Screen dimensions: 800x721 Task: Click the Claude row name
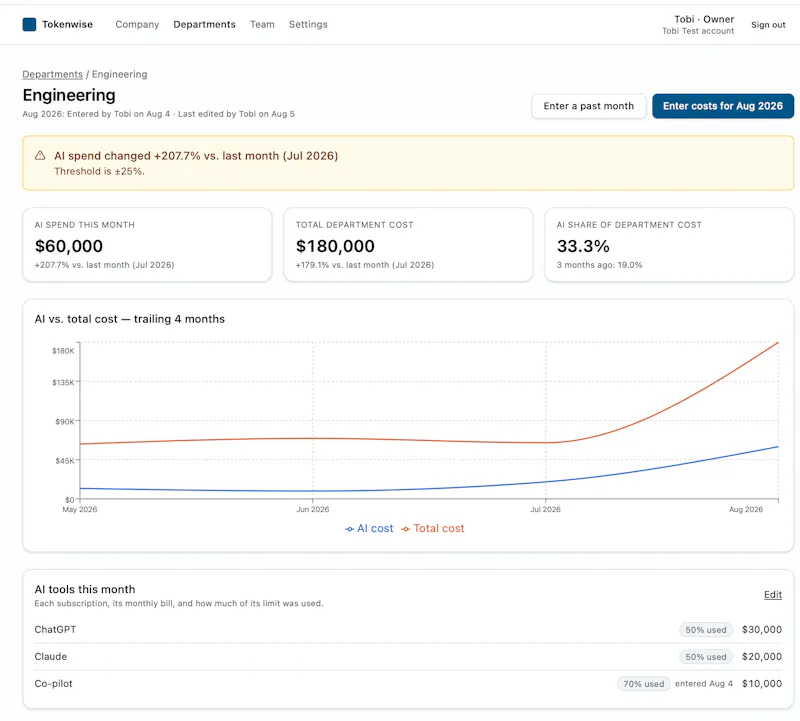[51, 657]
